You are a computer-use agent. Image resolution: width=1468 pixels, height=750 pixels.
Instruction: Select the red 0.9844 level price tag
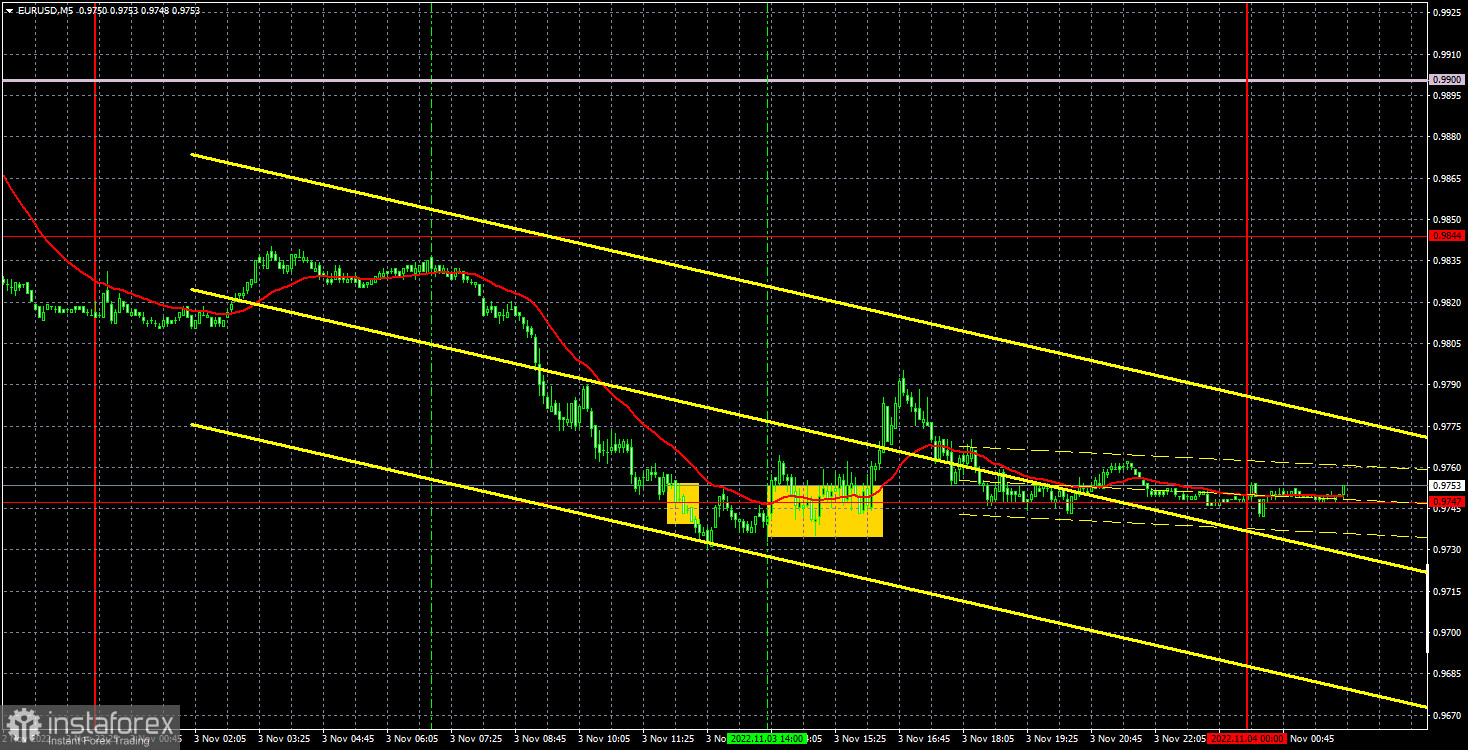tap(1447, 236)
